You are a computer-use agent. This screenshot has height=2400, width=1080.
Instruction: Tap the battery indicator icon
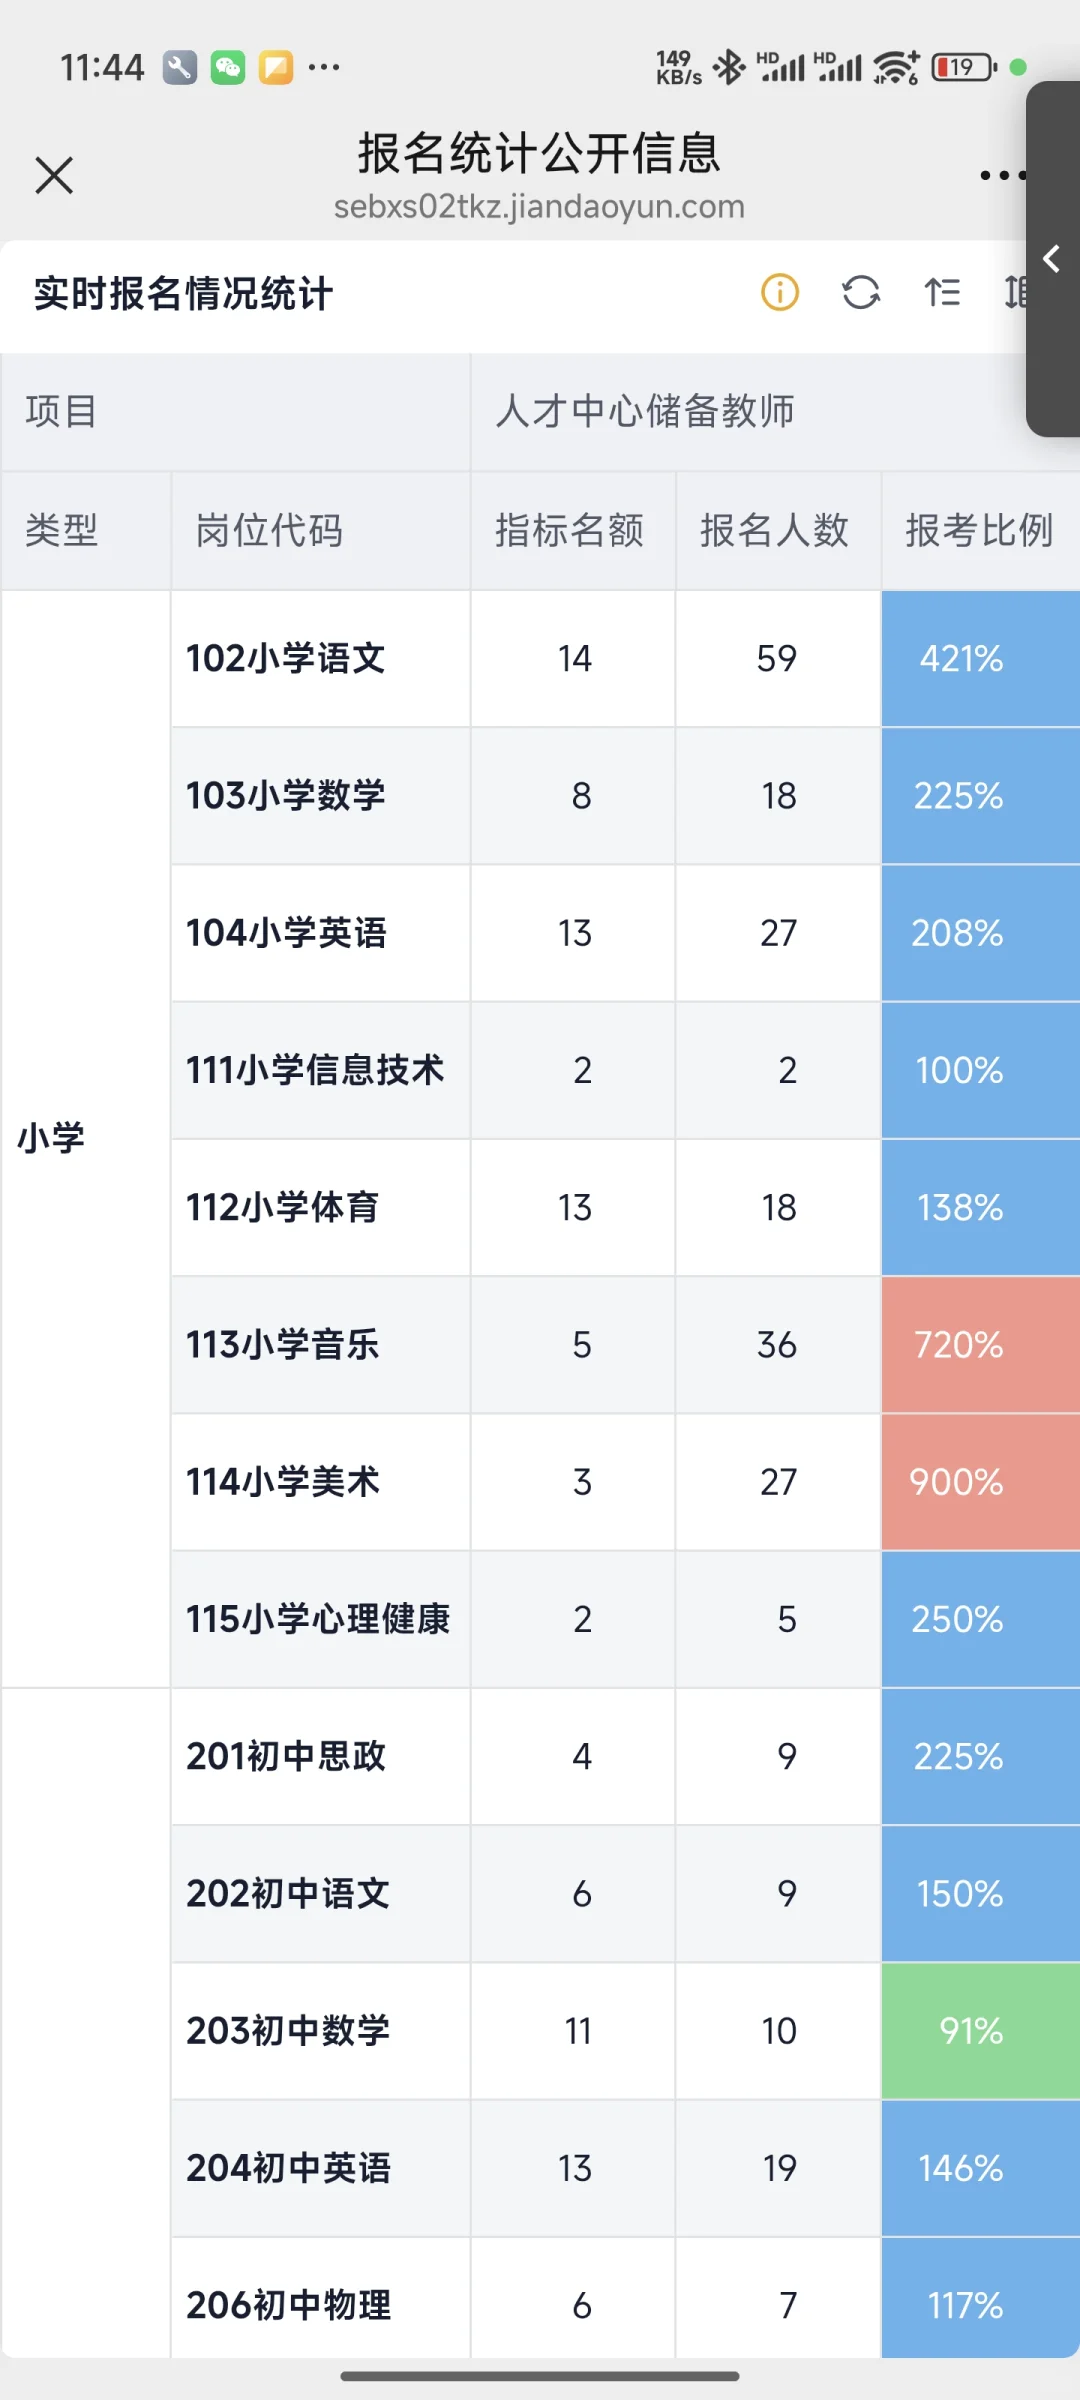(x=963, y=67)
